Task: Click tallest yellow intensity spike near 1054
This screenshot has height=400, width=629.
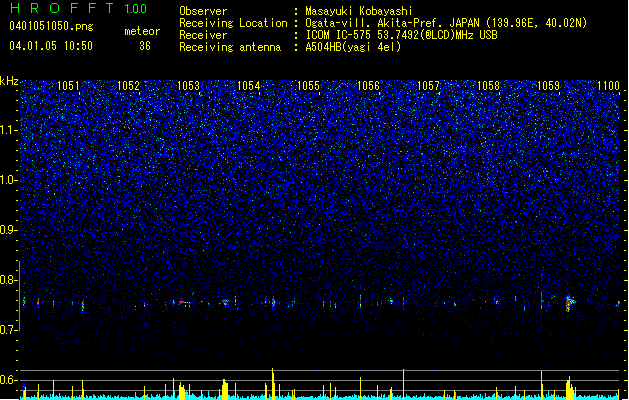Action: [x=273, y=384]
